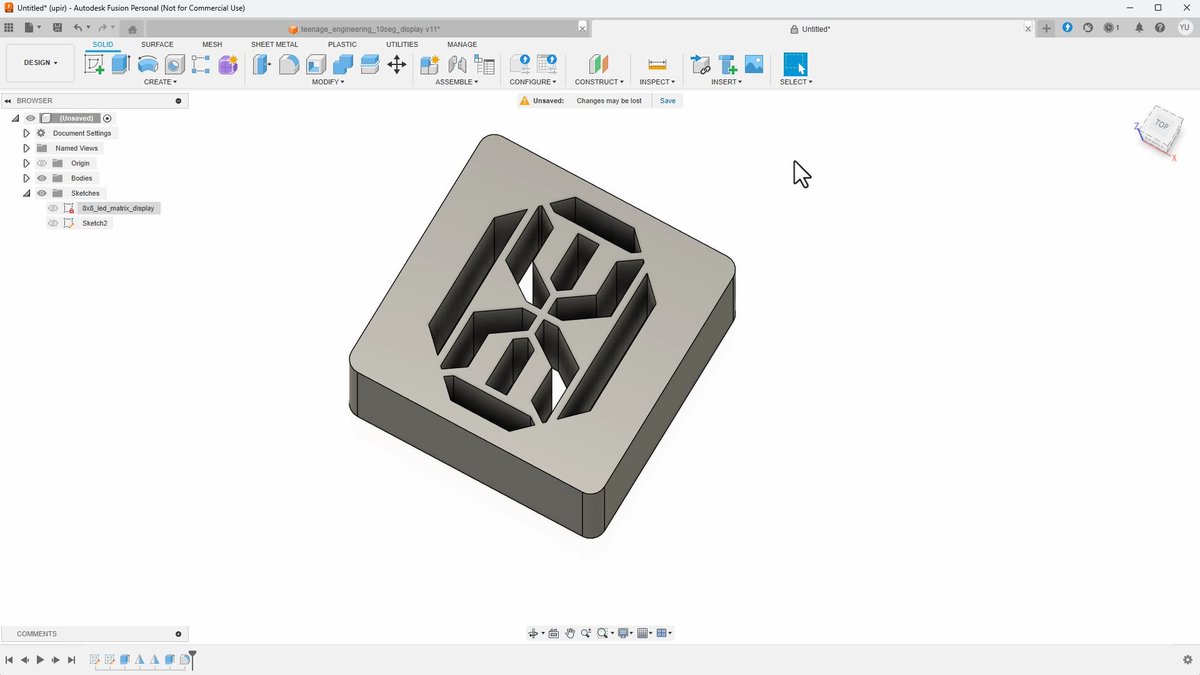Activate the (Unsaved) component radio button
1200x675 pixels.
(107, 118)
